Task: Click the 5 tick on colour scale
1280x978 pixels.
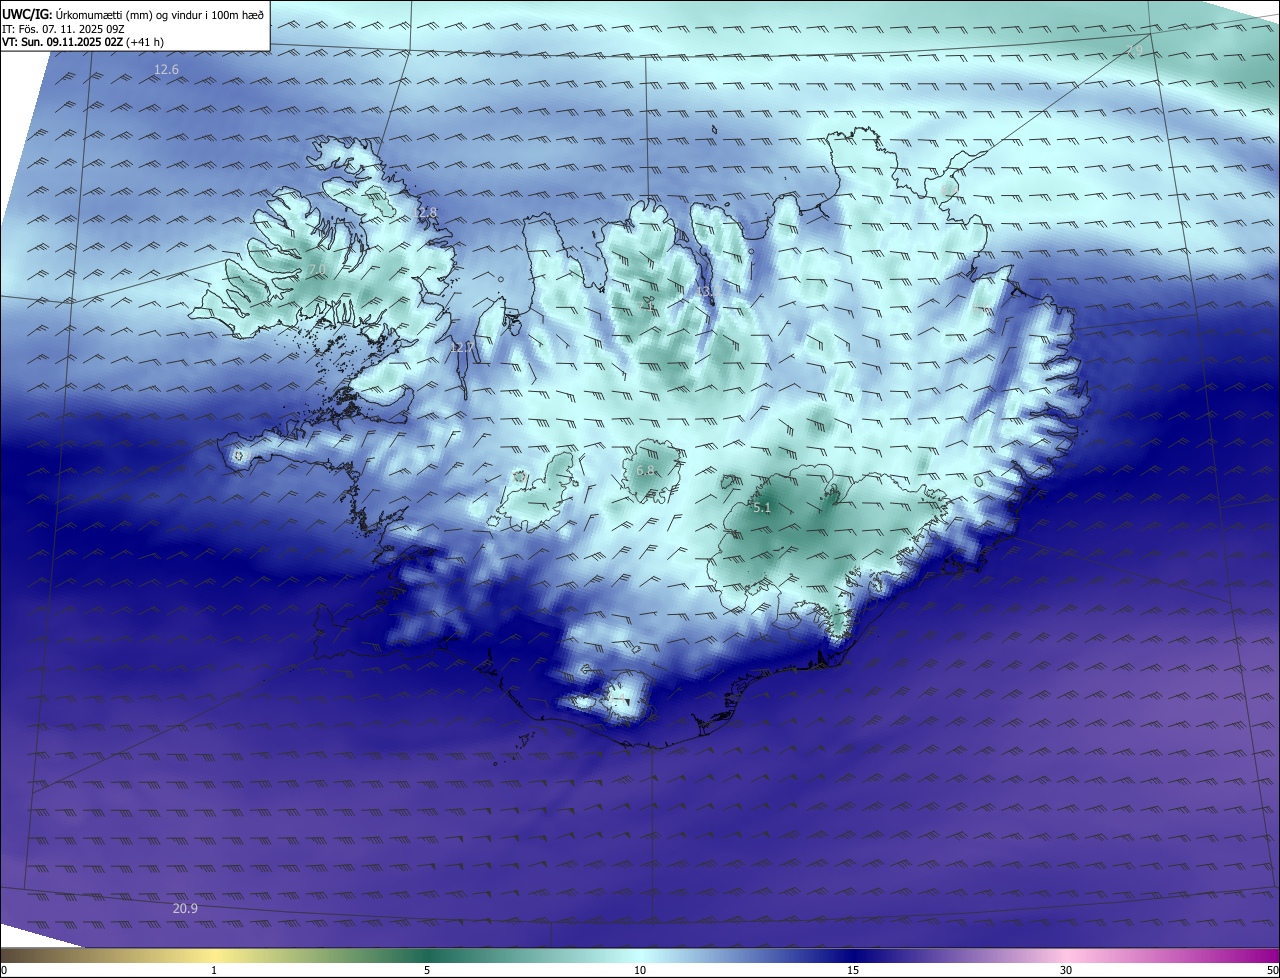Action: pos(427,970)
